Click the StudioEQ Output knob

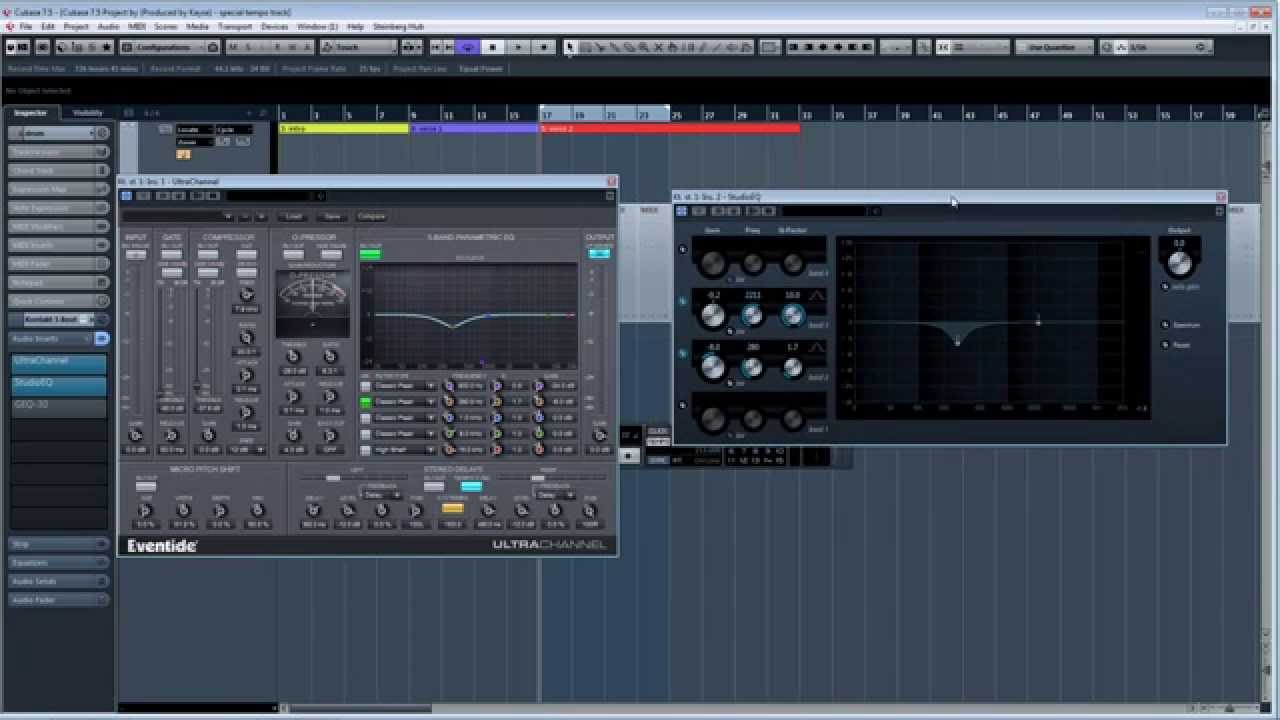pos(1180,263)
